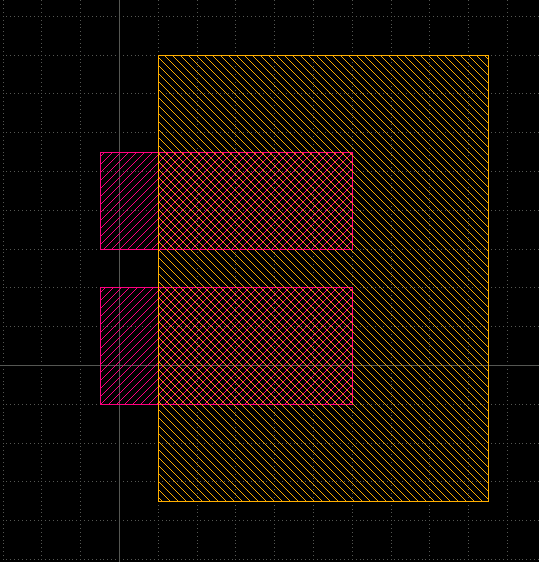Viewport: 539px width, 562px height.
Task: Click the origin crosshair intersection of axis lines
Action: coord(119,366)
